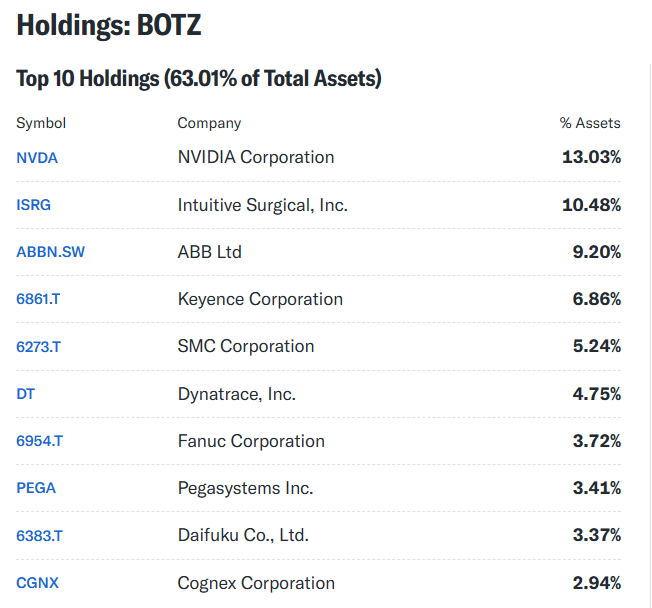Open the PEGA ticker link
The image size is (652, 608).
point(36,488)
